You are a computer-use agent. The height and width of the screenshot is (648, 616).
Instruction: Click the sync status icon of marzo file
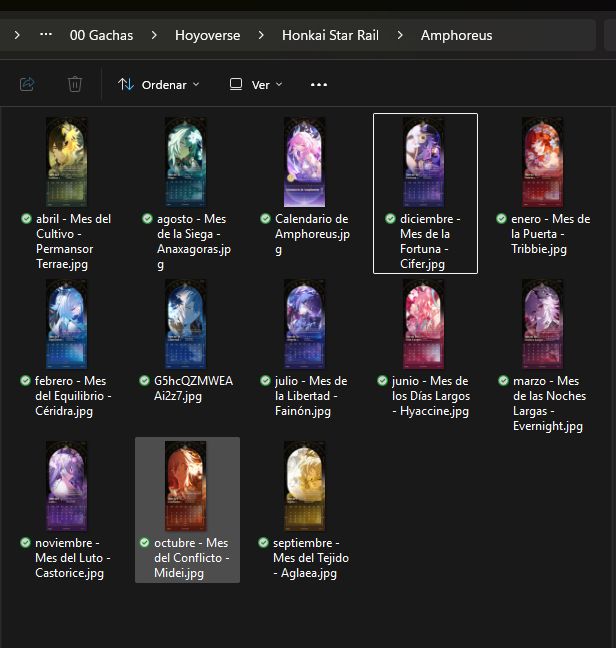point(503,380)
